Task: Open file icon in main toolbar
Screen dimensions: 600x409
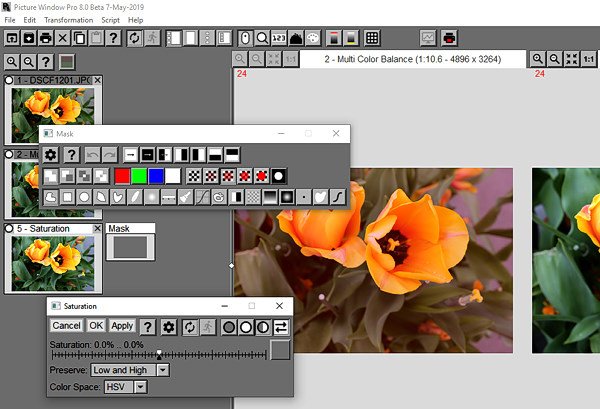Action: point(12,38)
